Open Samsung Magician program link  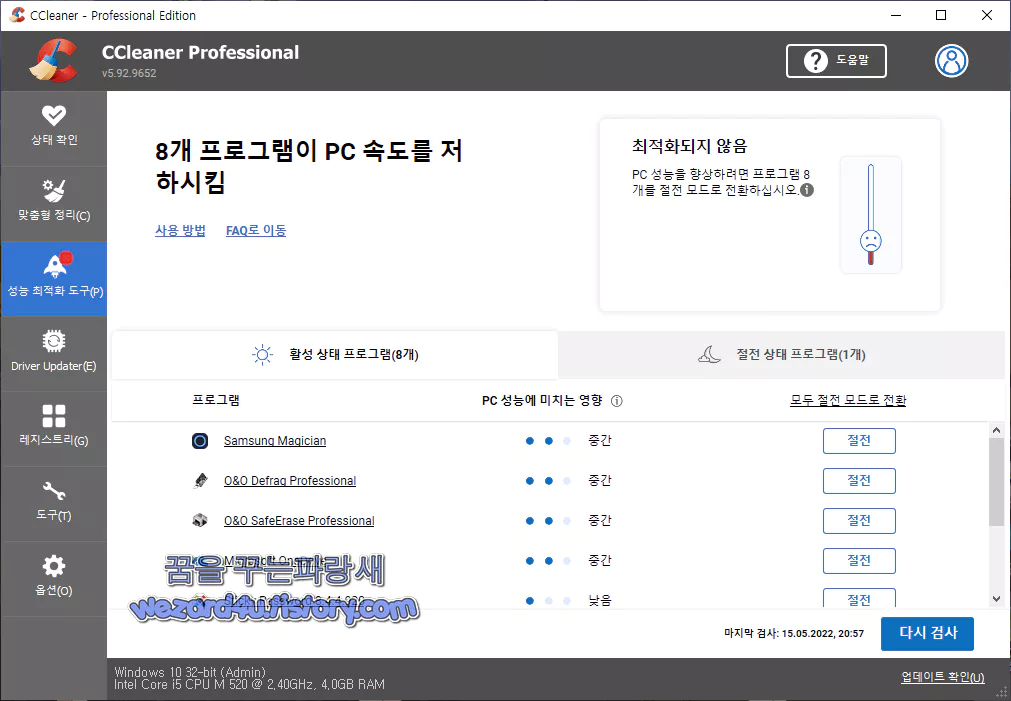click(275, 441)
